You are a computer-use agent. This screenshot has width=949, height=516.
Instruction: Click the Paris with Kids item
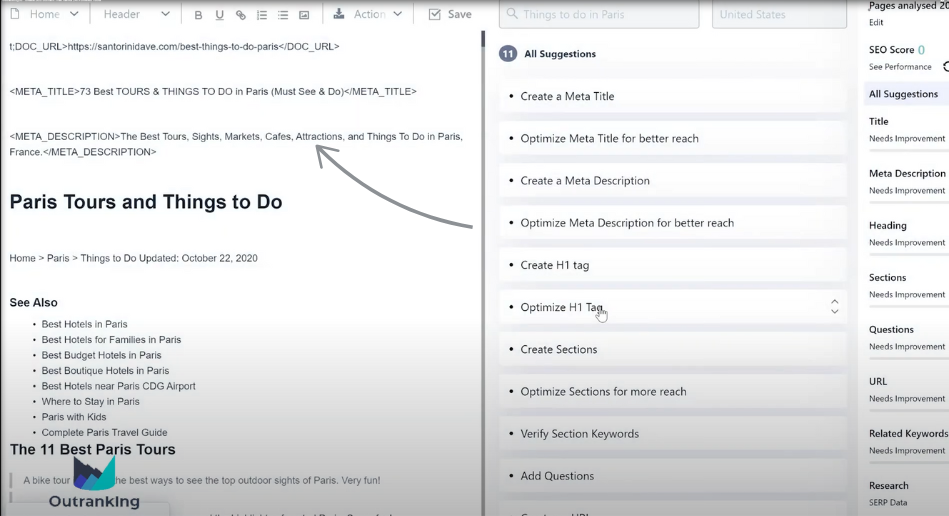[x=73, y=417]
